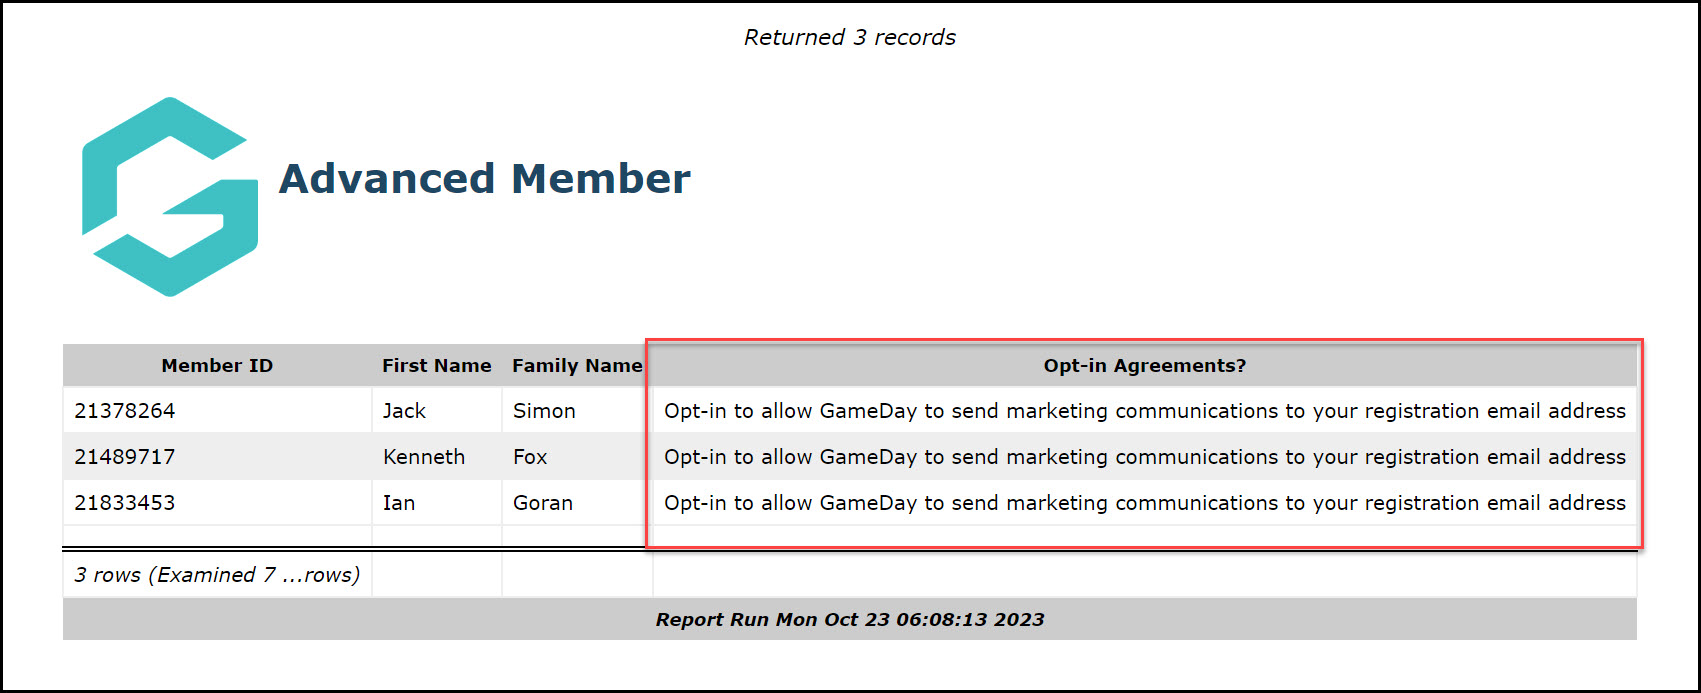Click the First Name column header
1701x693 pixels.
pos(436,366)
